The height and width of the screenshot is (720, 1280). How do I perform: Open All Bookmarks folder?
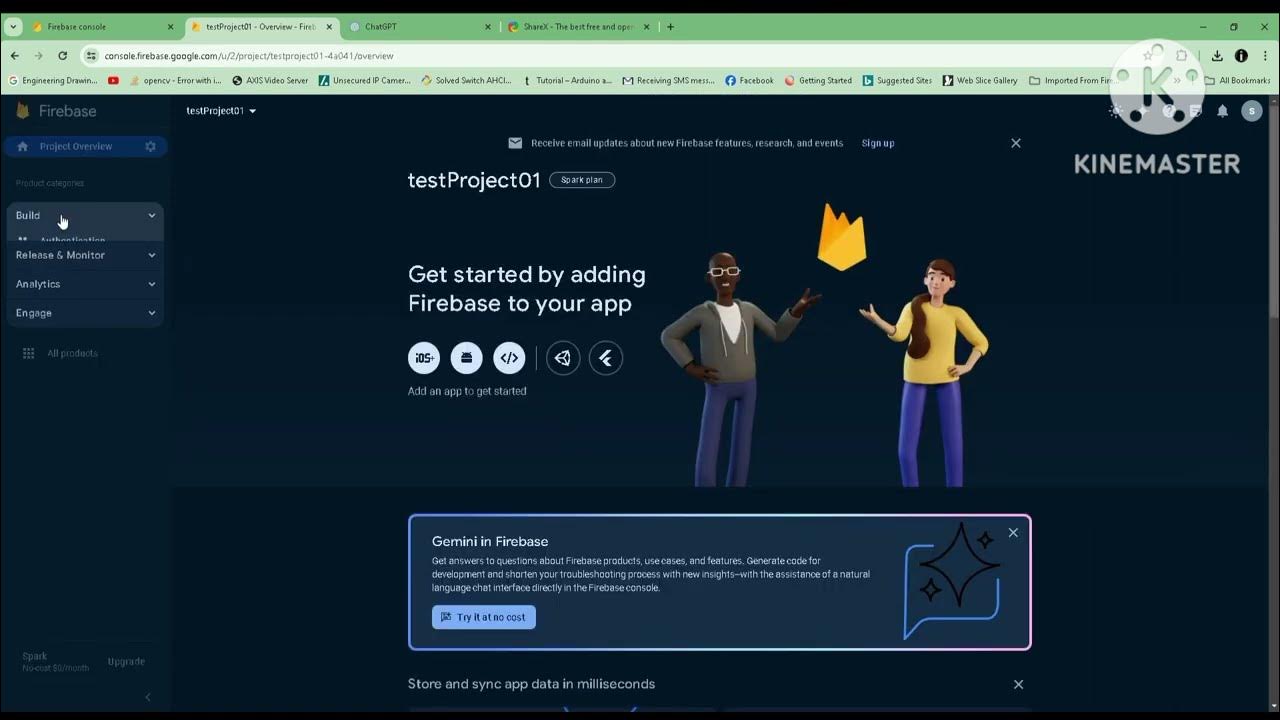coord(1237,80)
